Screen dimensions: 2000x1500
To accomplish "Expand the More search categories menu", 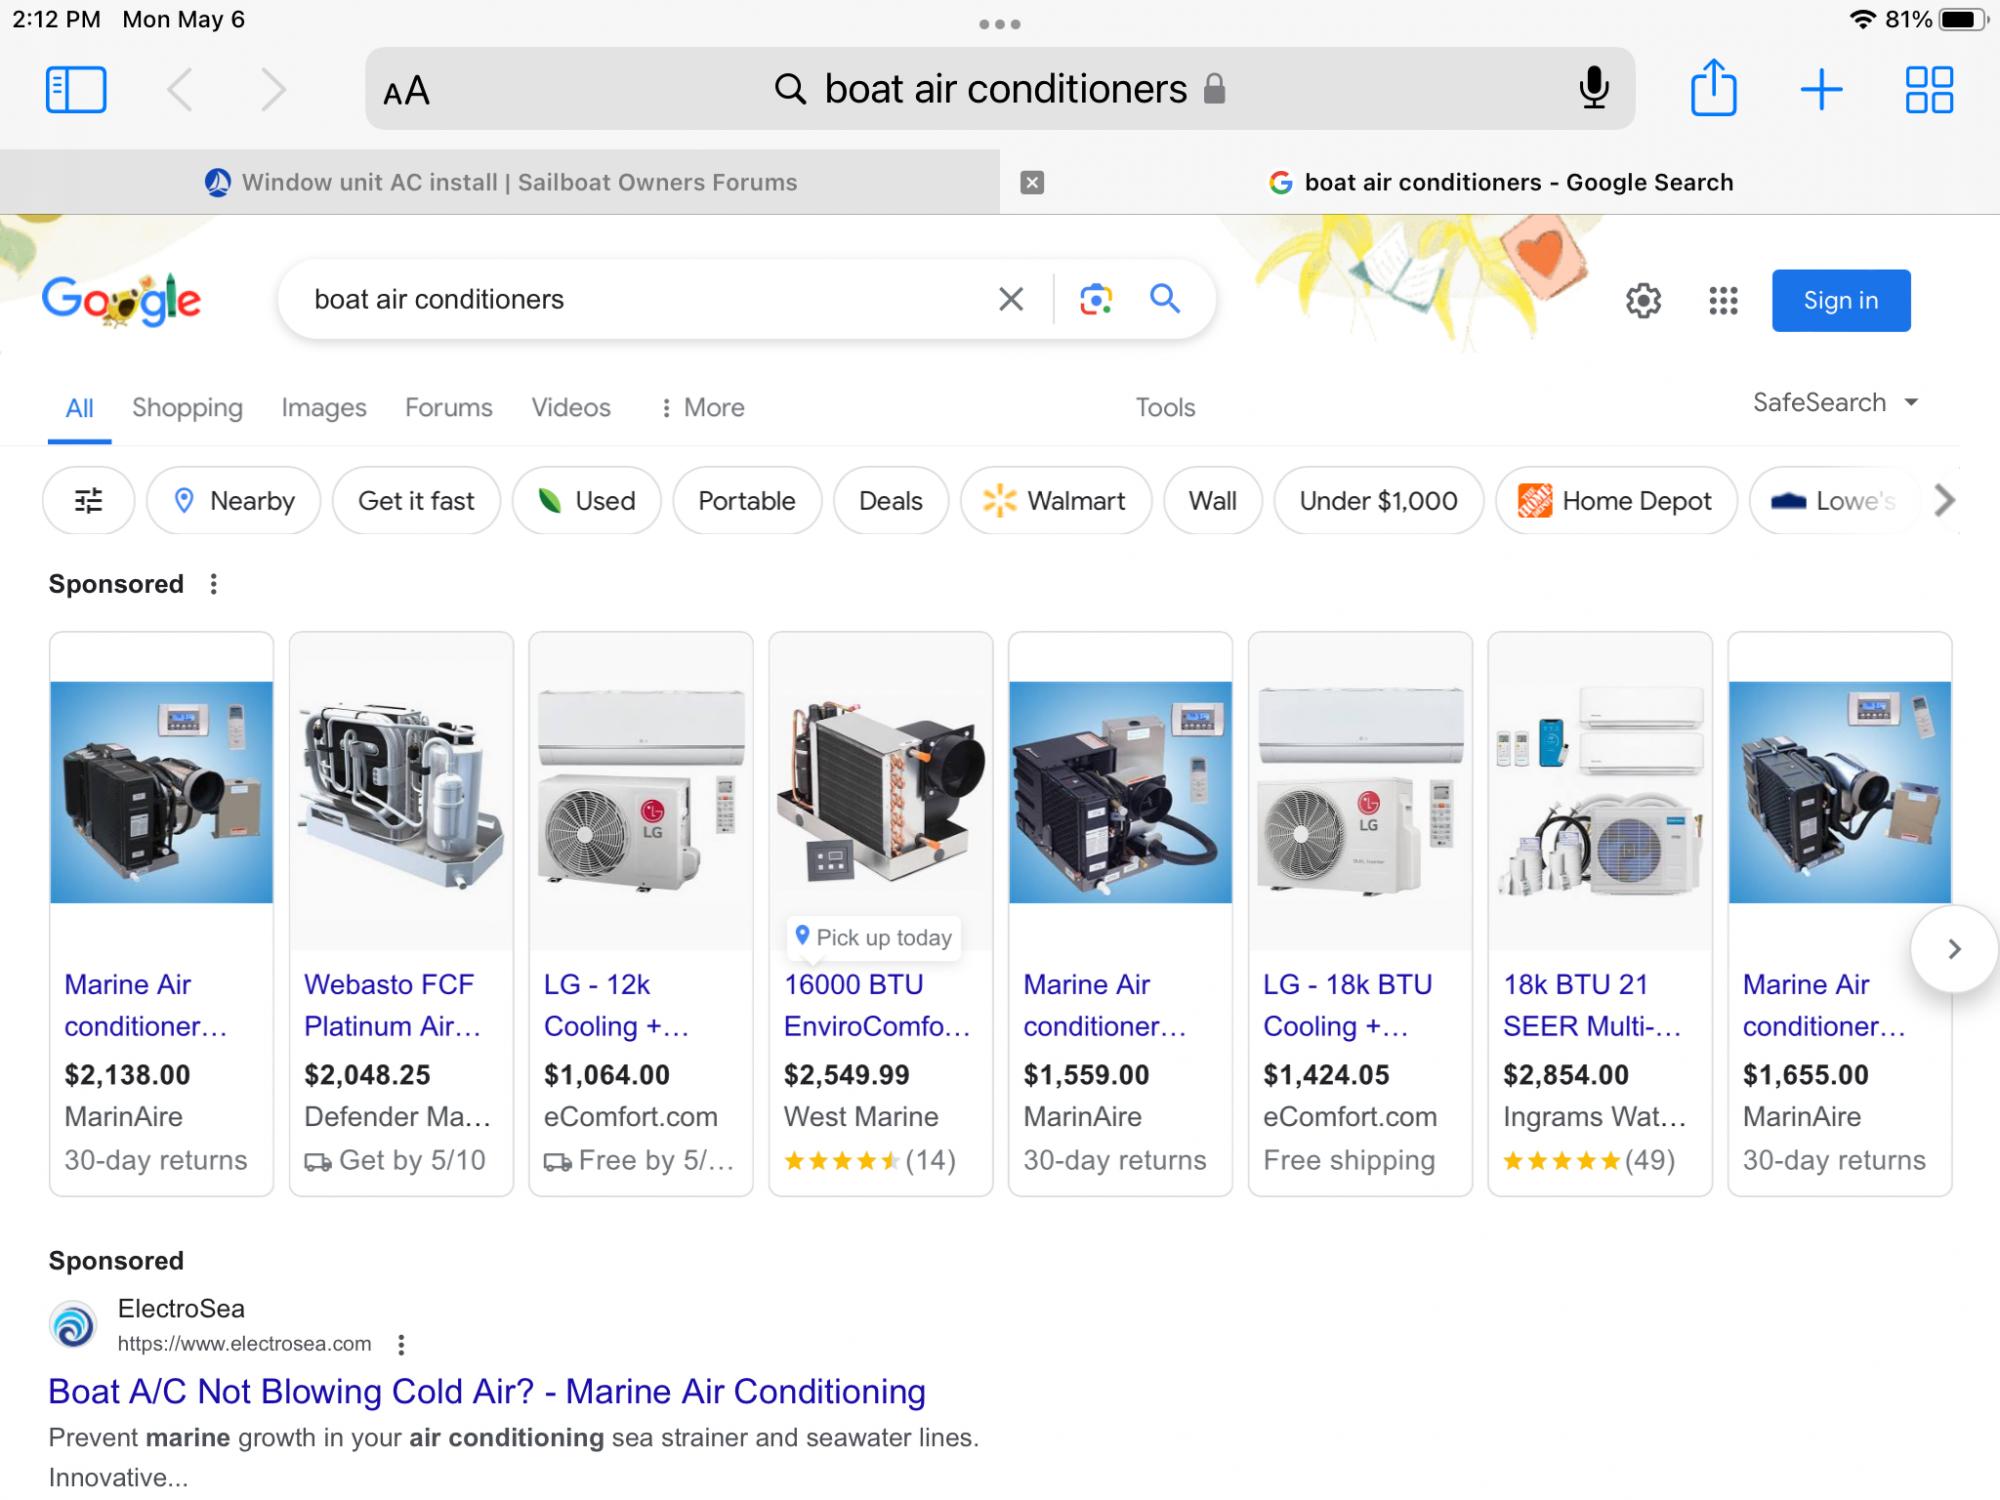I will [703, 408].
